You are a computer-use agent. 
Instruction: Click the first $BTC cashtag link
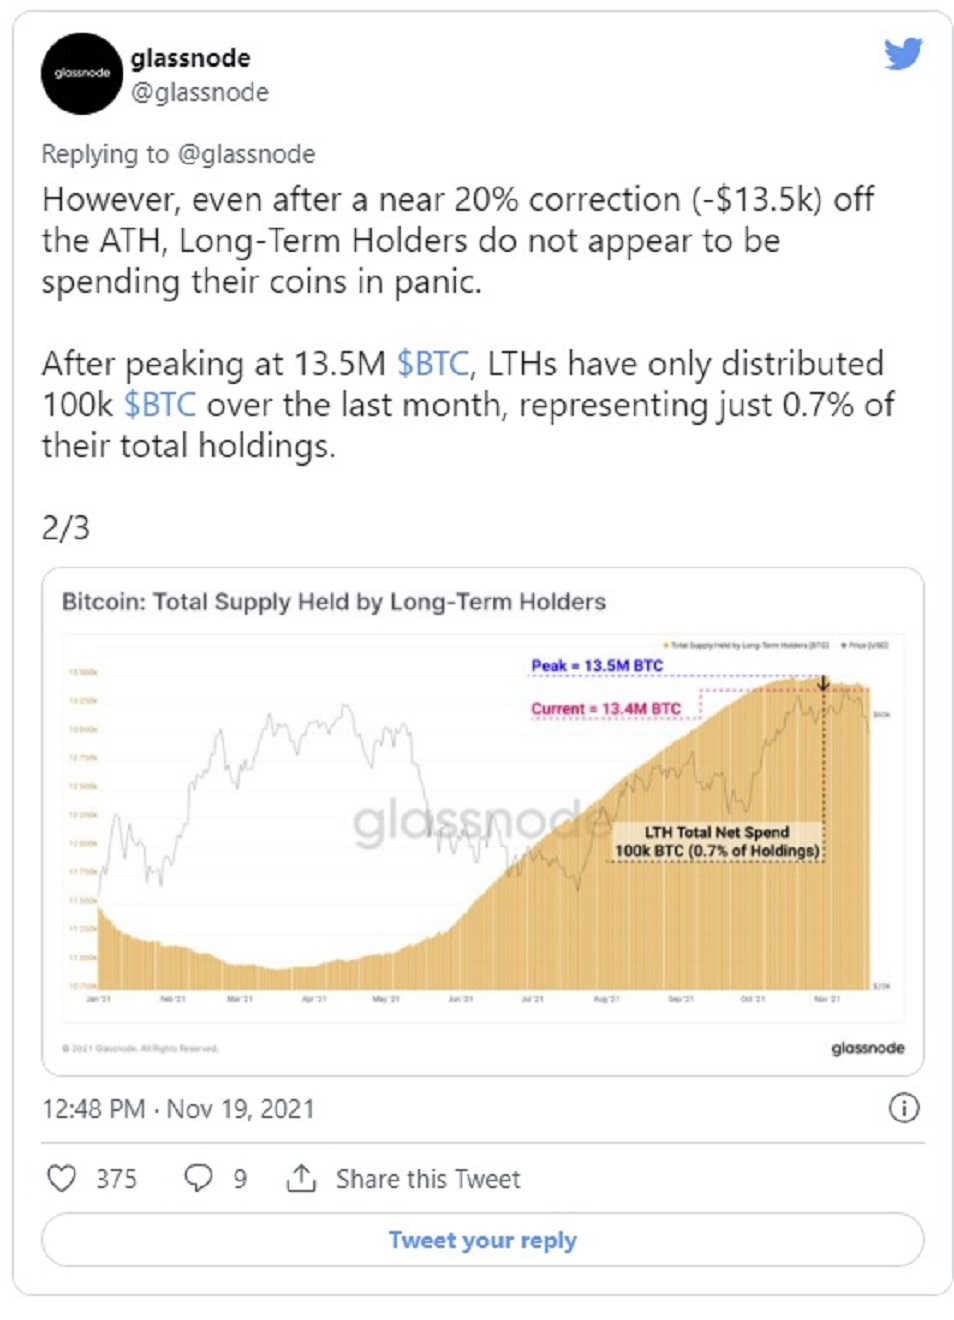pyautogui.click(x=433, y=364)
